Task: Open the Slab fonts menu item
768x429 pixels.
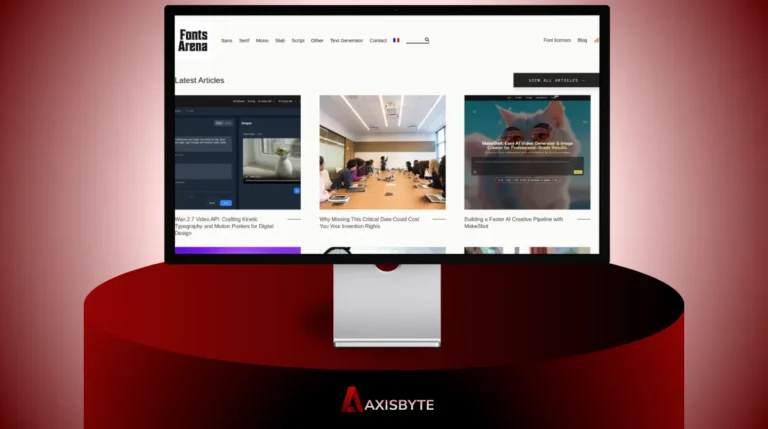Action: (280, 41)
